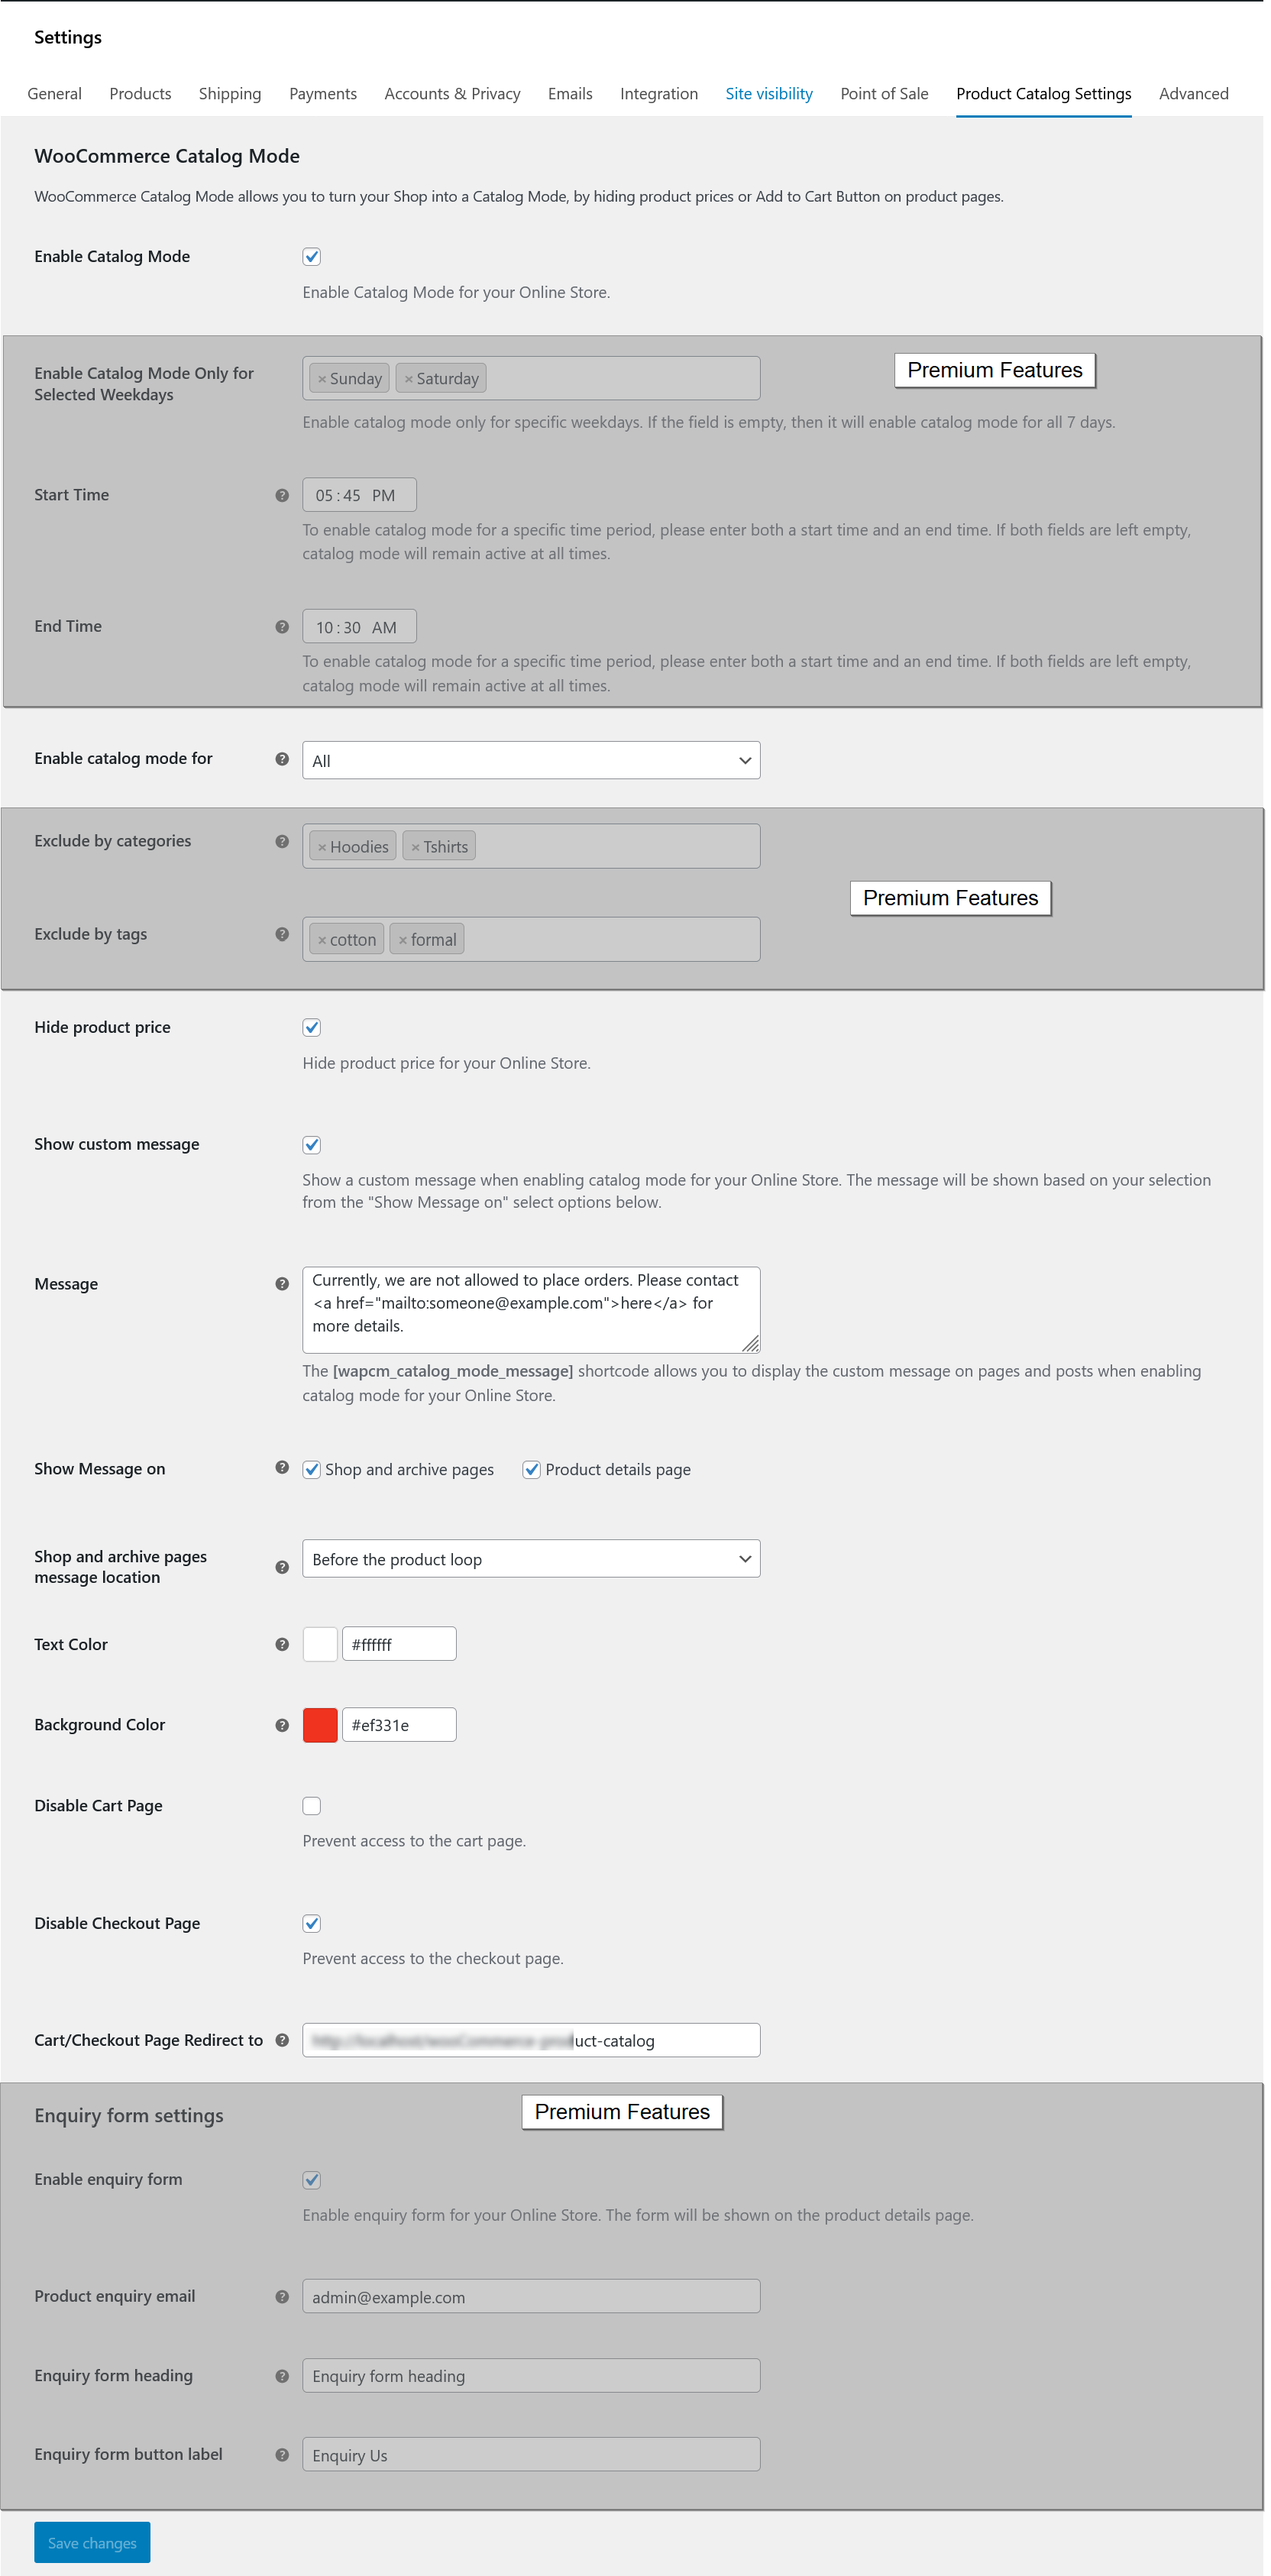Viewport: 1271px width, 2576px height.
Task: Enable the Disable Cart Page checkbox
Action: (312, 1806)
